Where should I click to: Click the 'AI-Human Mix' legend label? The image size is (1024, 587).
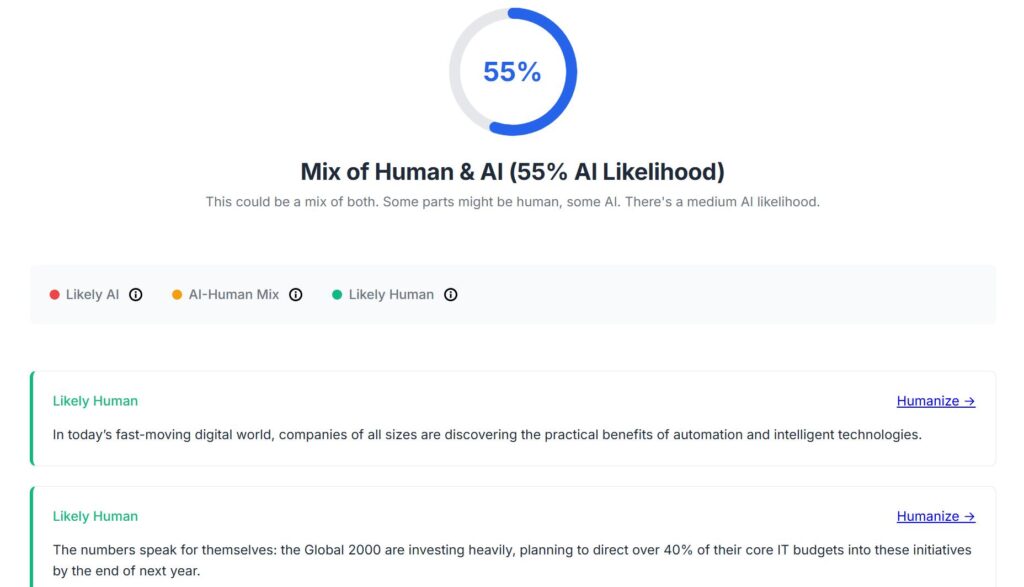click(234, 294)
